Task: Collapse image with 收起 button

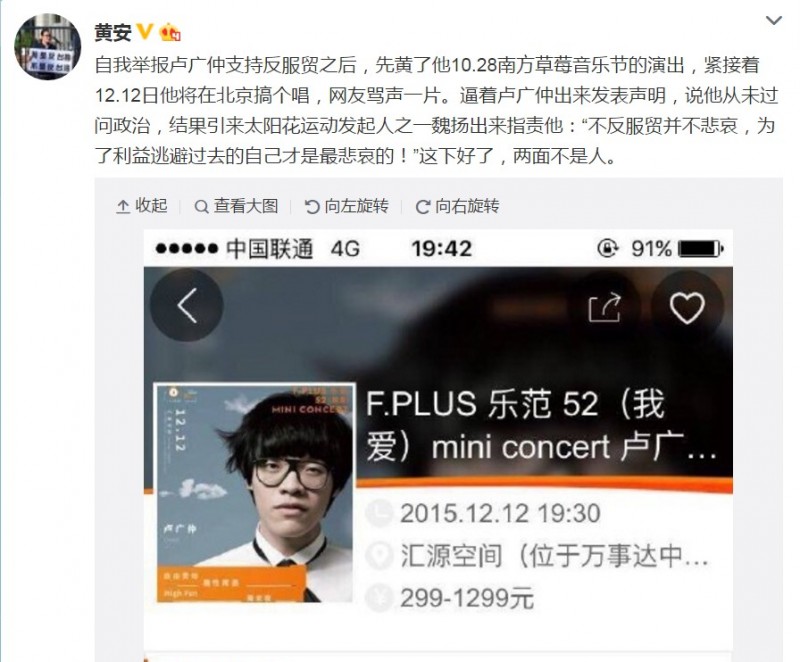Action: (x=142, y=206)
